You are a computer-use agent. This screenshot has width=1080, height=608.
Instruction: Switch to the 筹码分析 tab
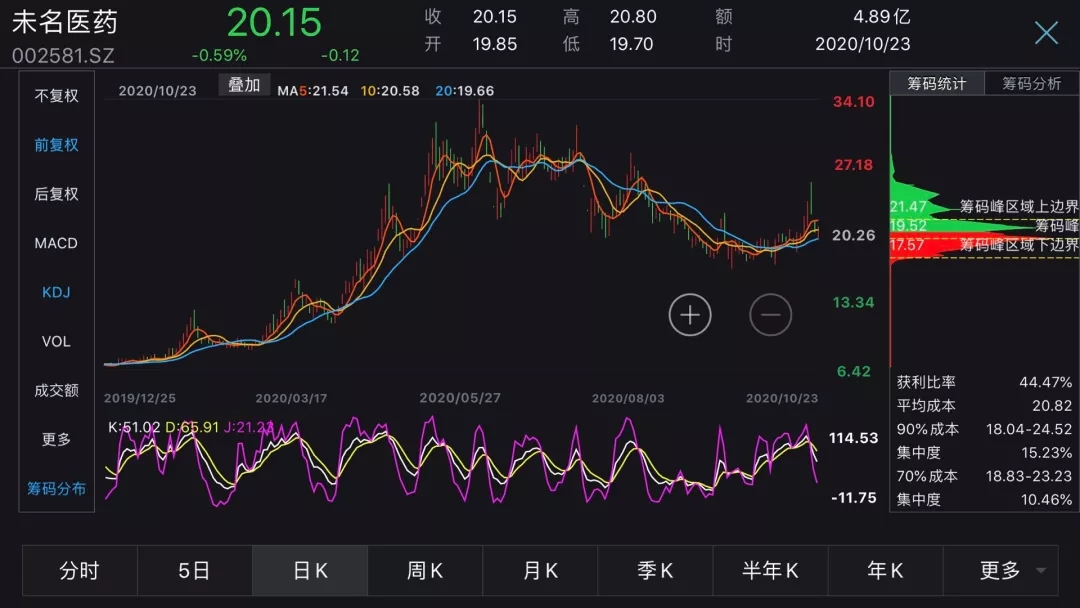click(x=1032, y=84)
